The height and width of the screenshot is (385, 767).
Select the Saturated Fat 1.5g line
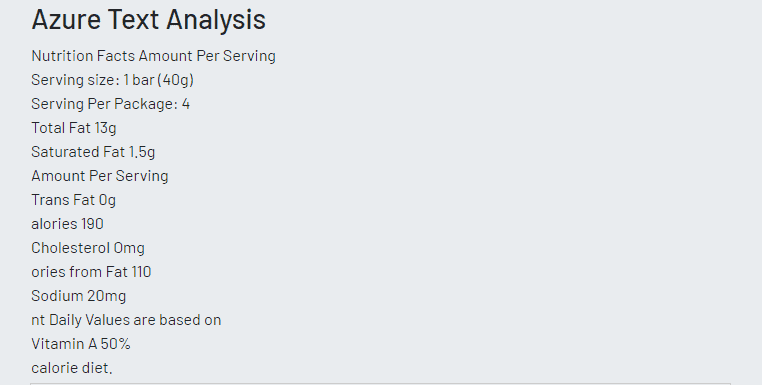[x=93, y=152]
